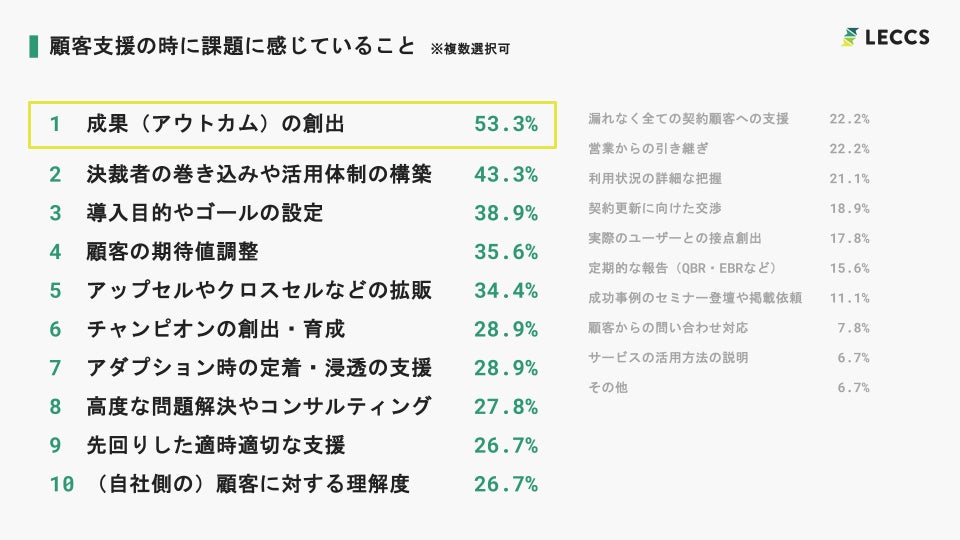
Task: Click the highlighted 成果（アウトカム）の創出 row
Action: point(292,124)
